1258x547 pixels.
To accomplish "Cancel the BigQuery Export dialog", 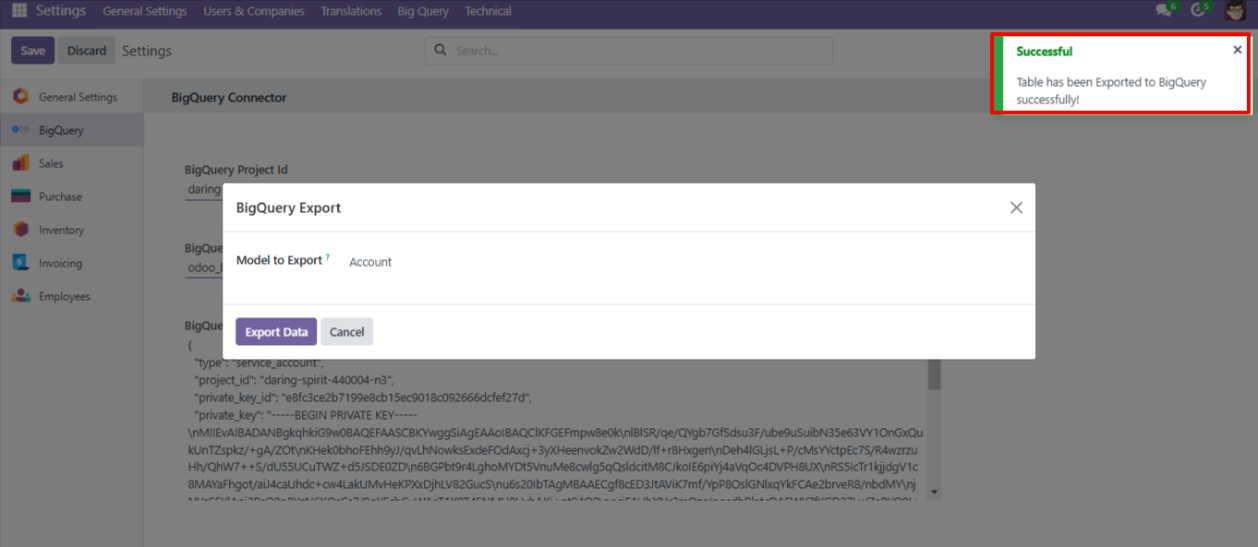I will point(347,332).
